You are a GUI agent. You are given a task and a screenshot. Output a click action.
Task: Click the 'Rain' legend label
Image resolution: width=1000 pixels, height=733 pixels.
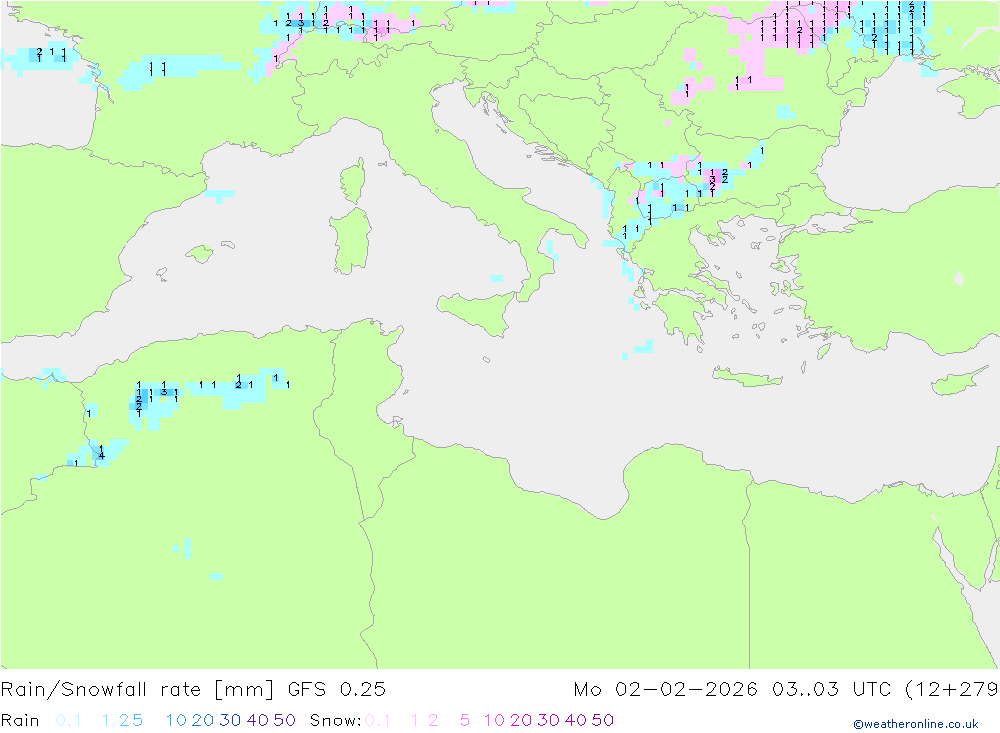tap(20, 720)
